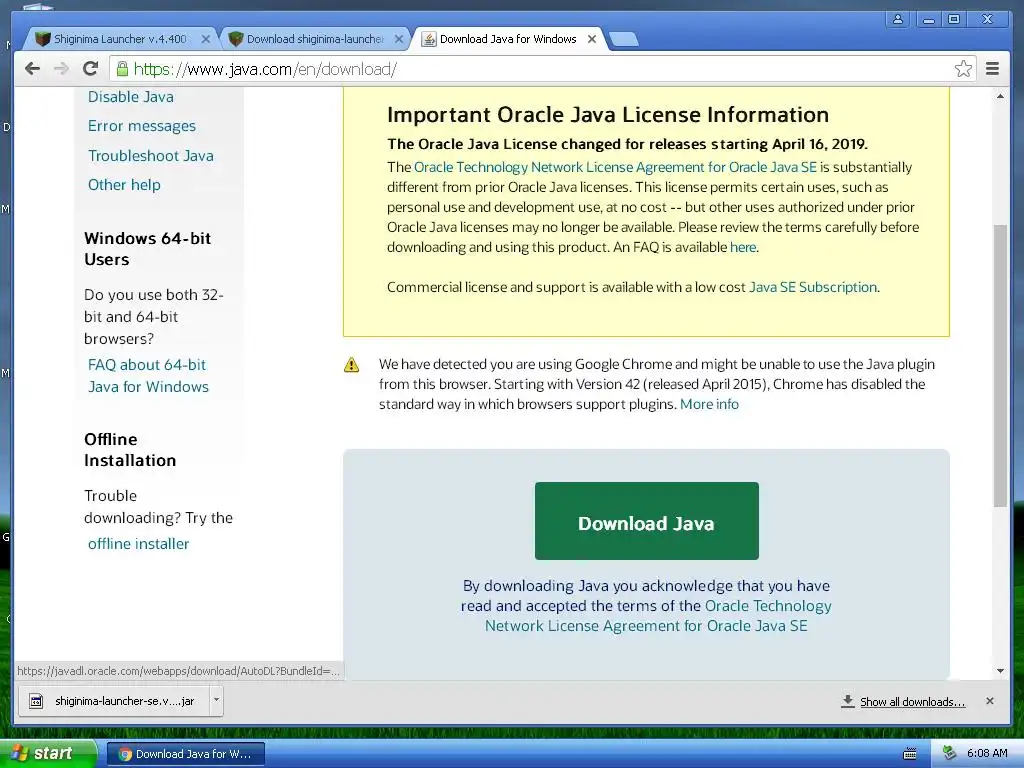Bookmark this page with the star icon
Image resolution: width=1024 pixels, height=768 pixels.
pos(963,69)
